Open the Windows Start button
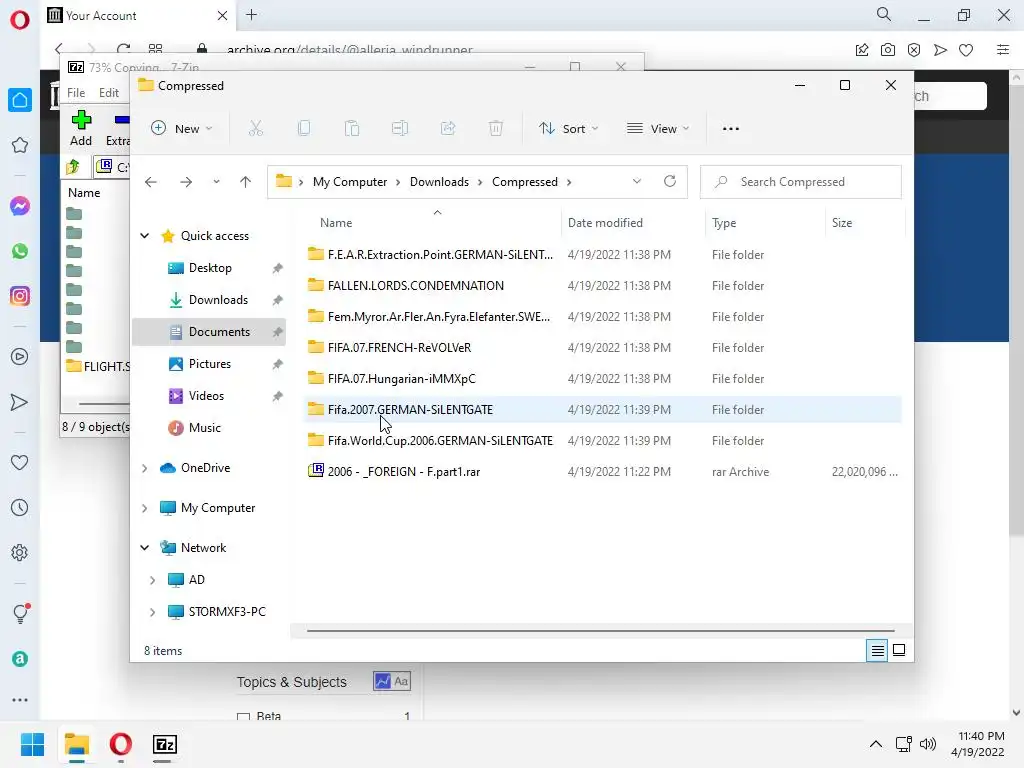The width and height of the screenshot is (1024, 768). 33,744
